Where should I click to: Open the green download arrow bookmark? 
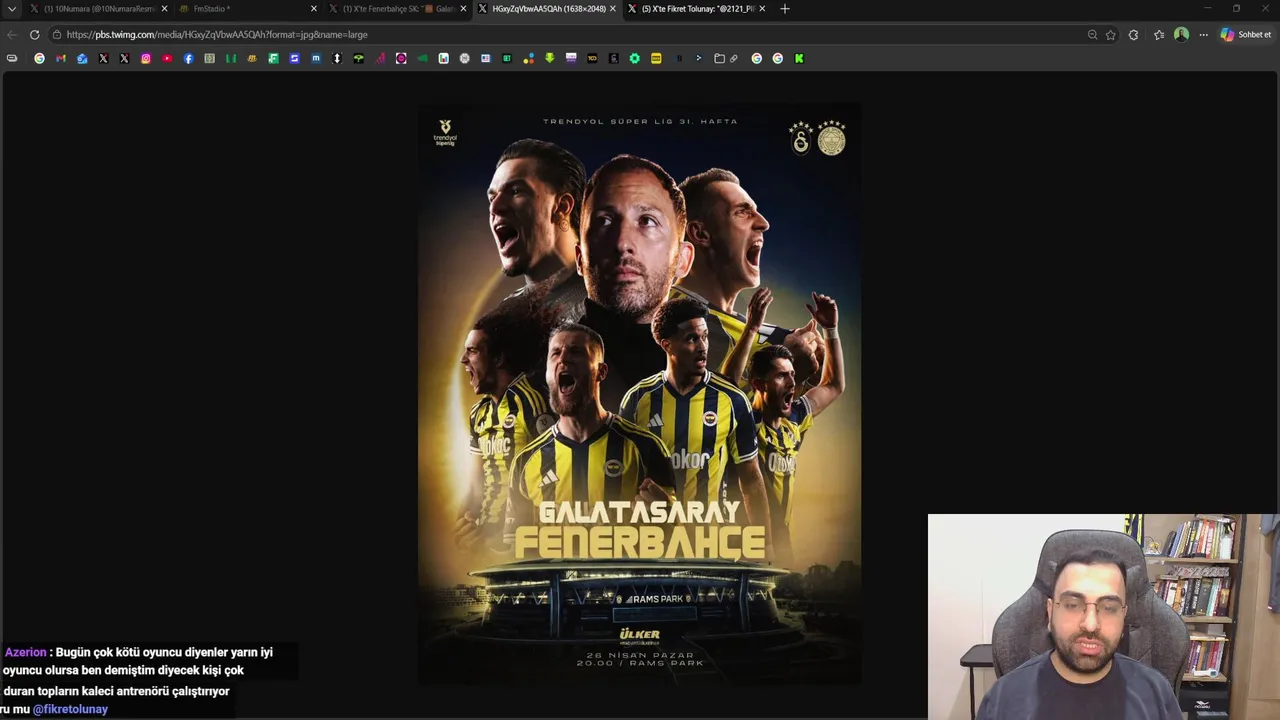click(549, 58)
